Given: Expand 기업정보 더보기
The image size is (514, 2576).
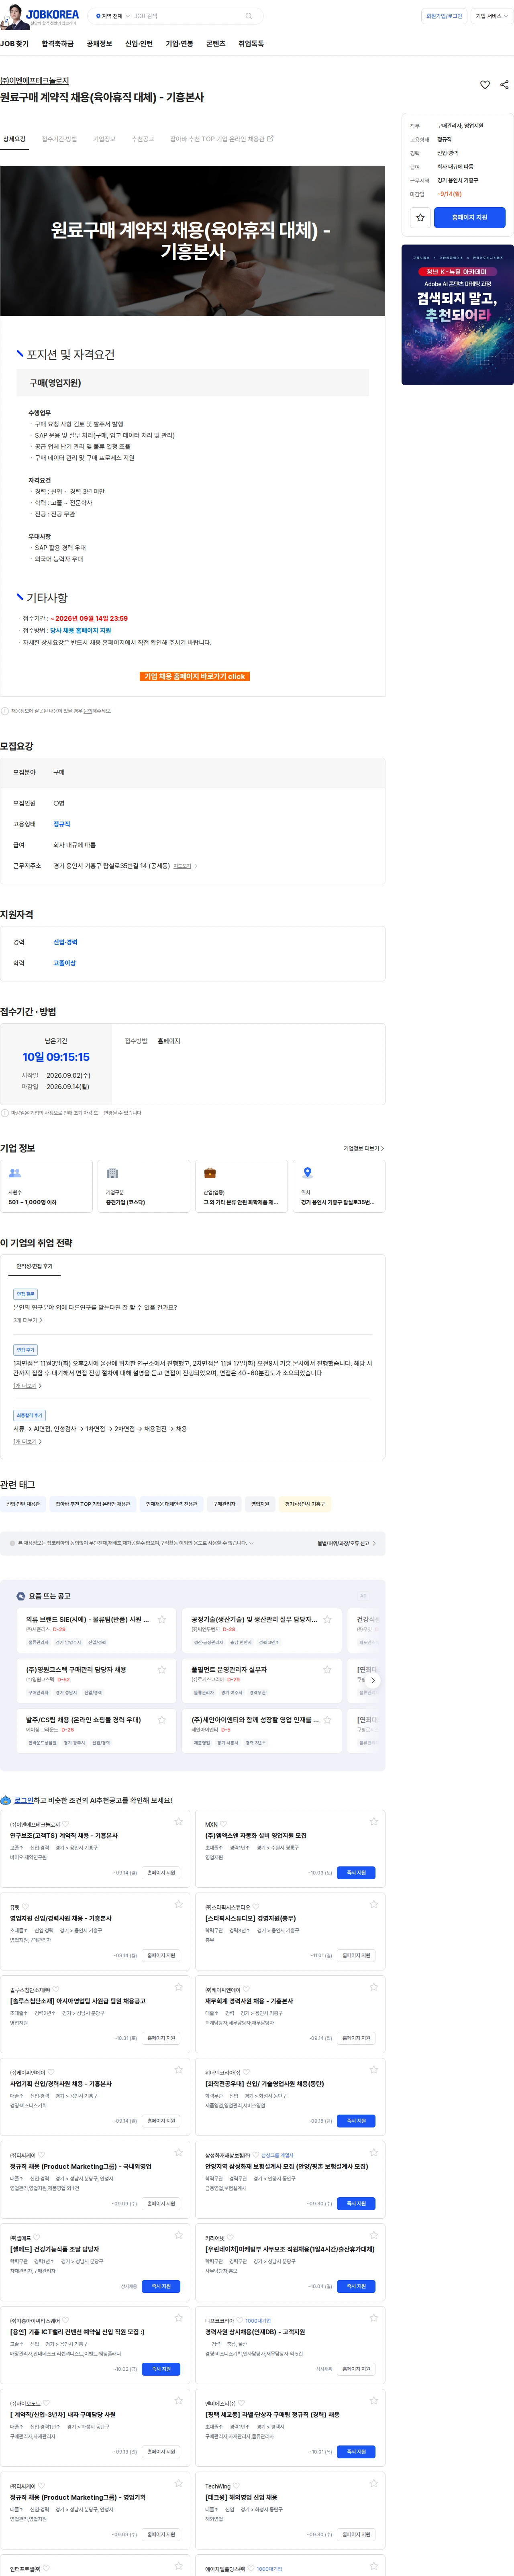Looking at the screenshot, I should [x=364, y=1148].
